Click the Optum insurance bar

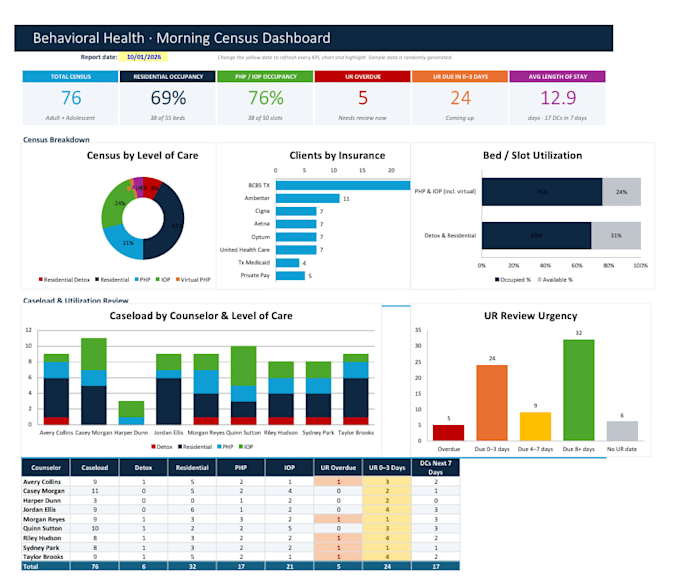click(x=296, y=237)
